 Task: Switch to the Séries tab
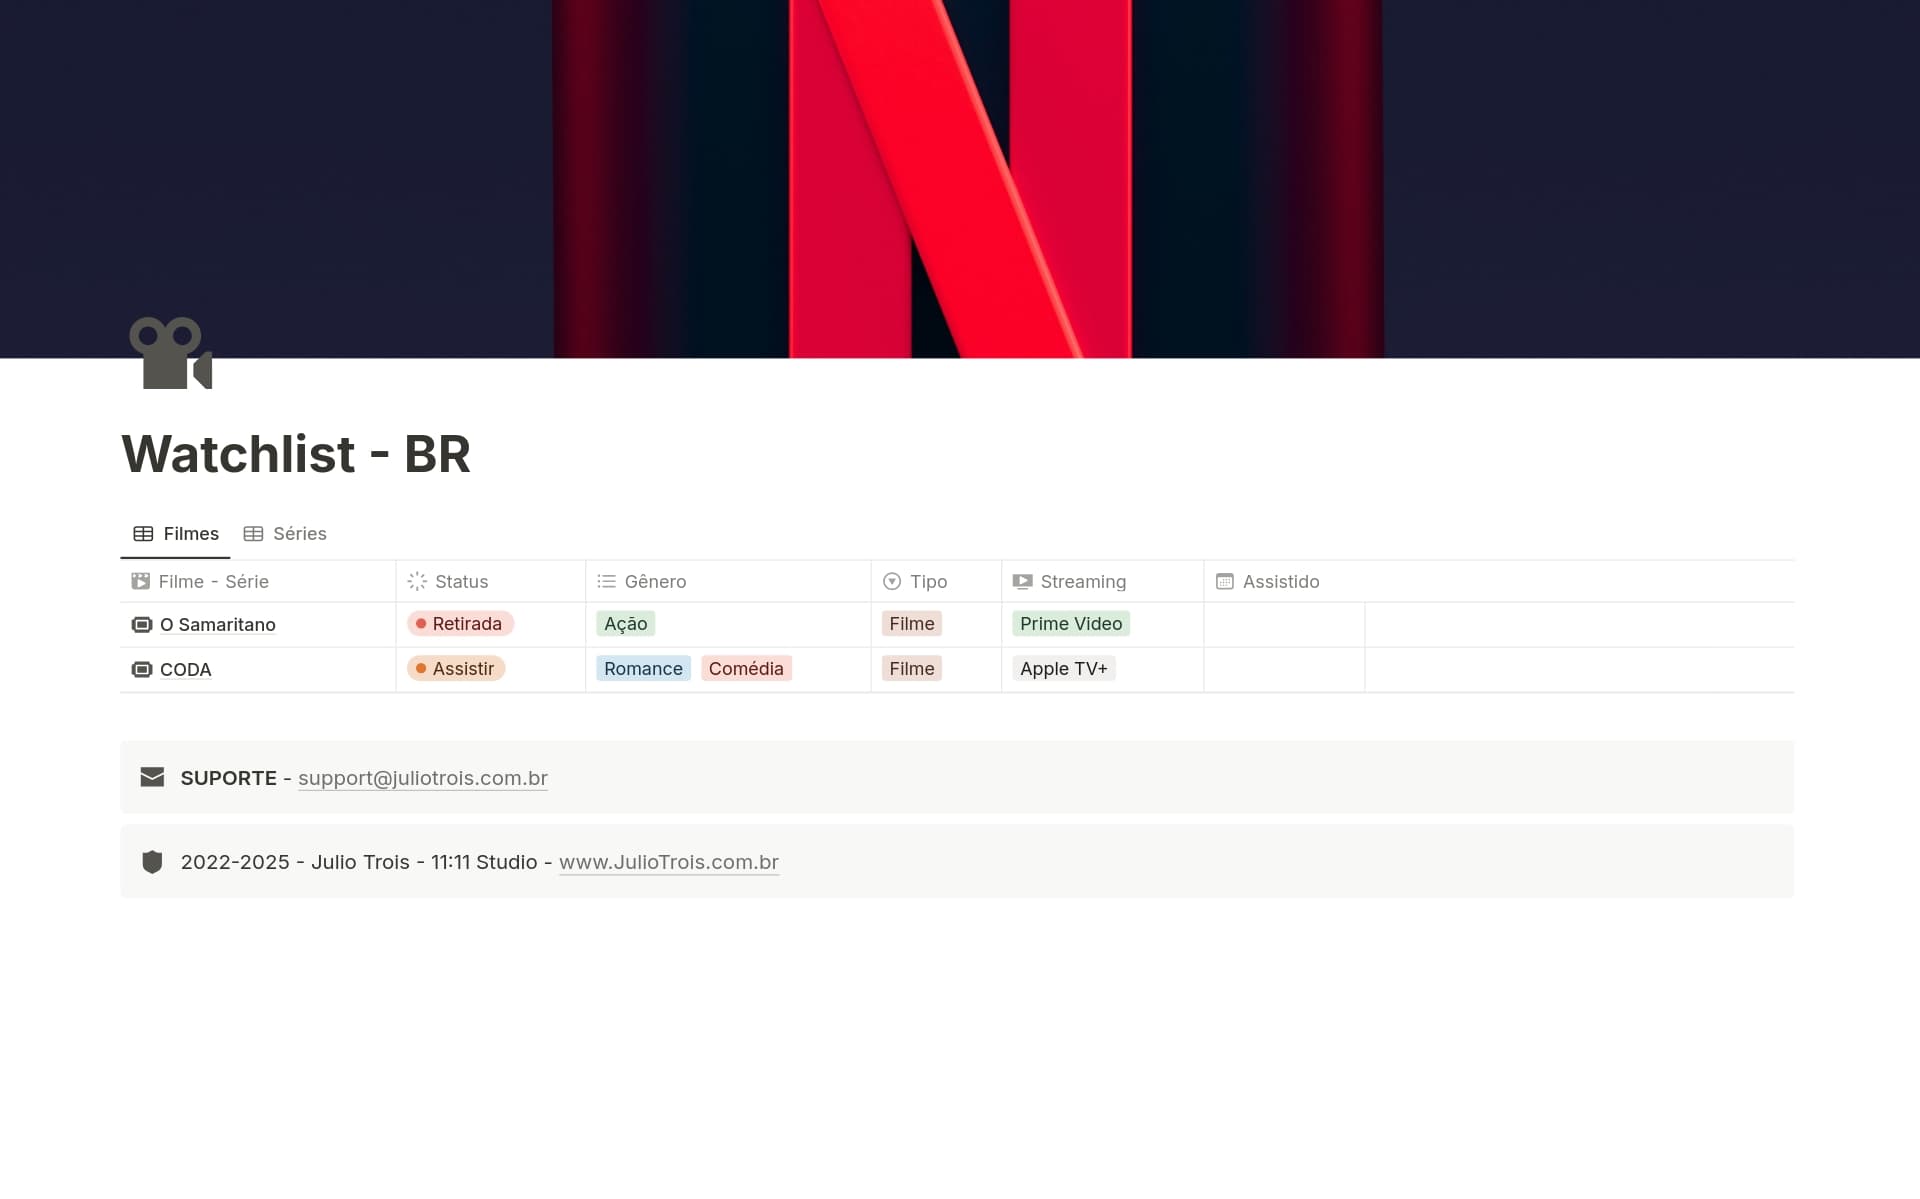tap(285, 533)
